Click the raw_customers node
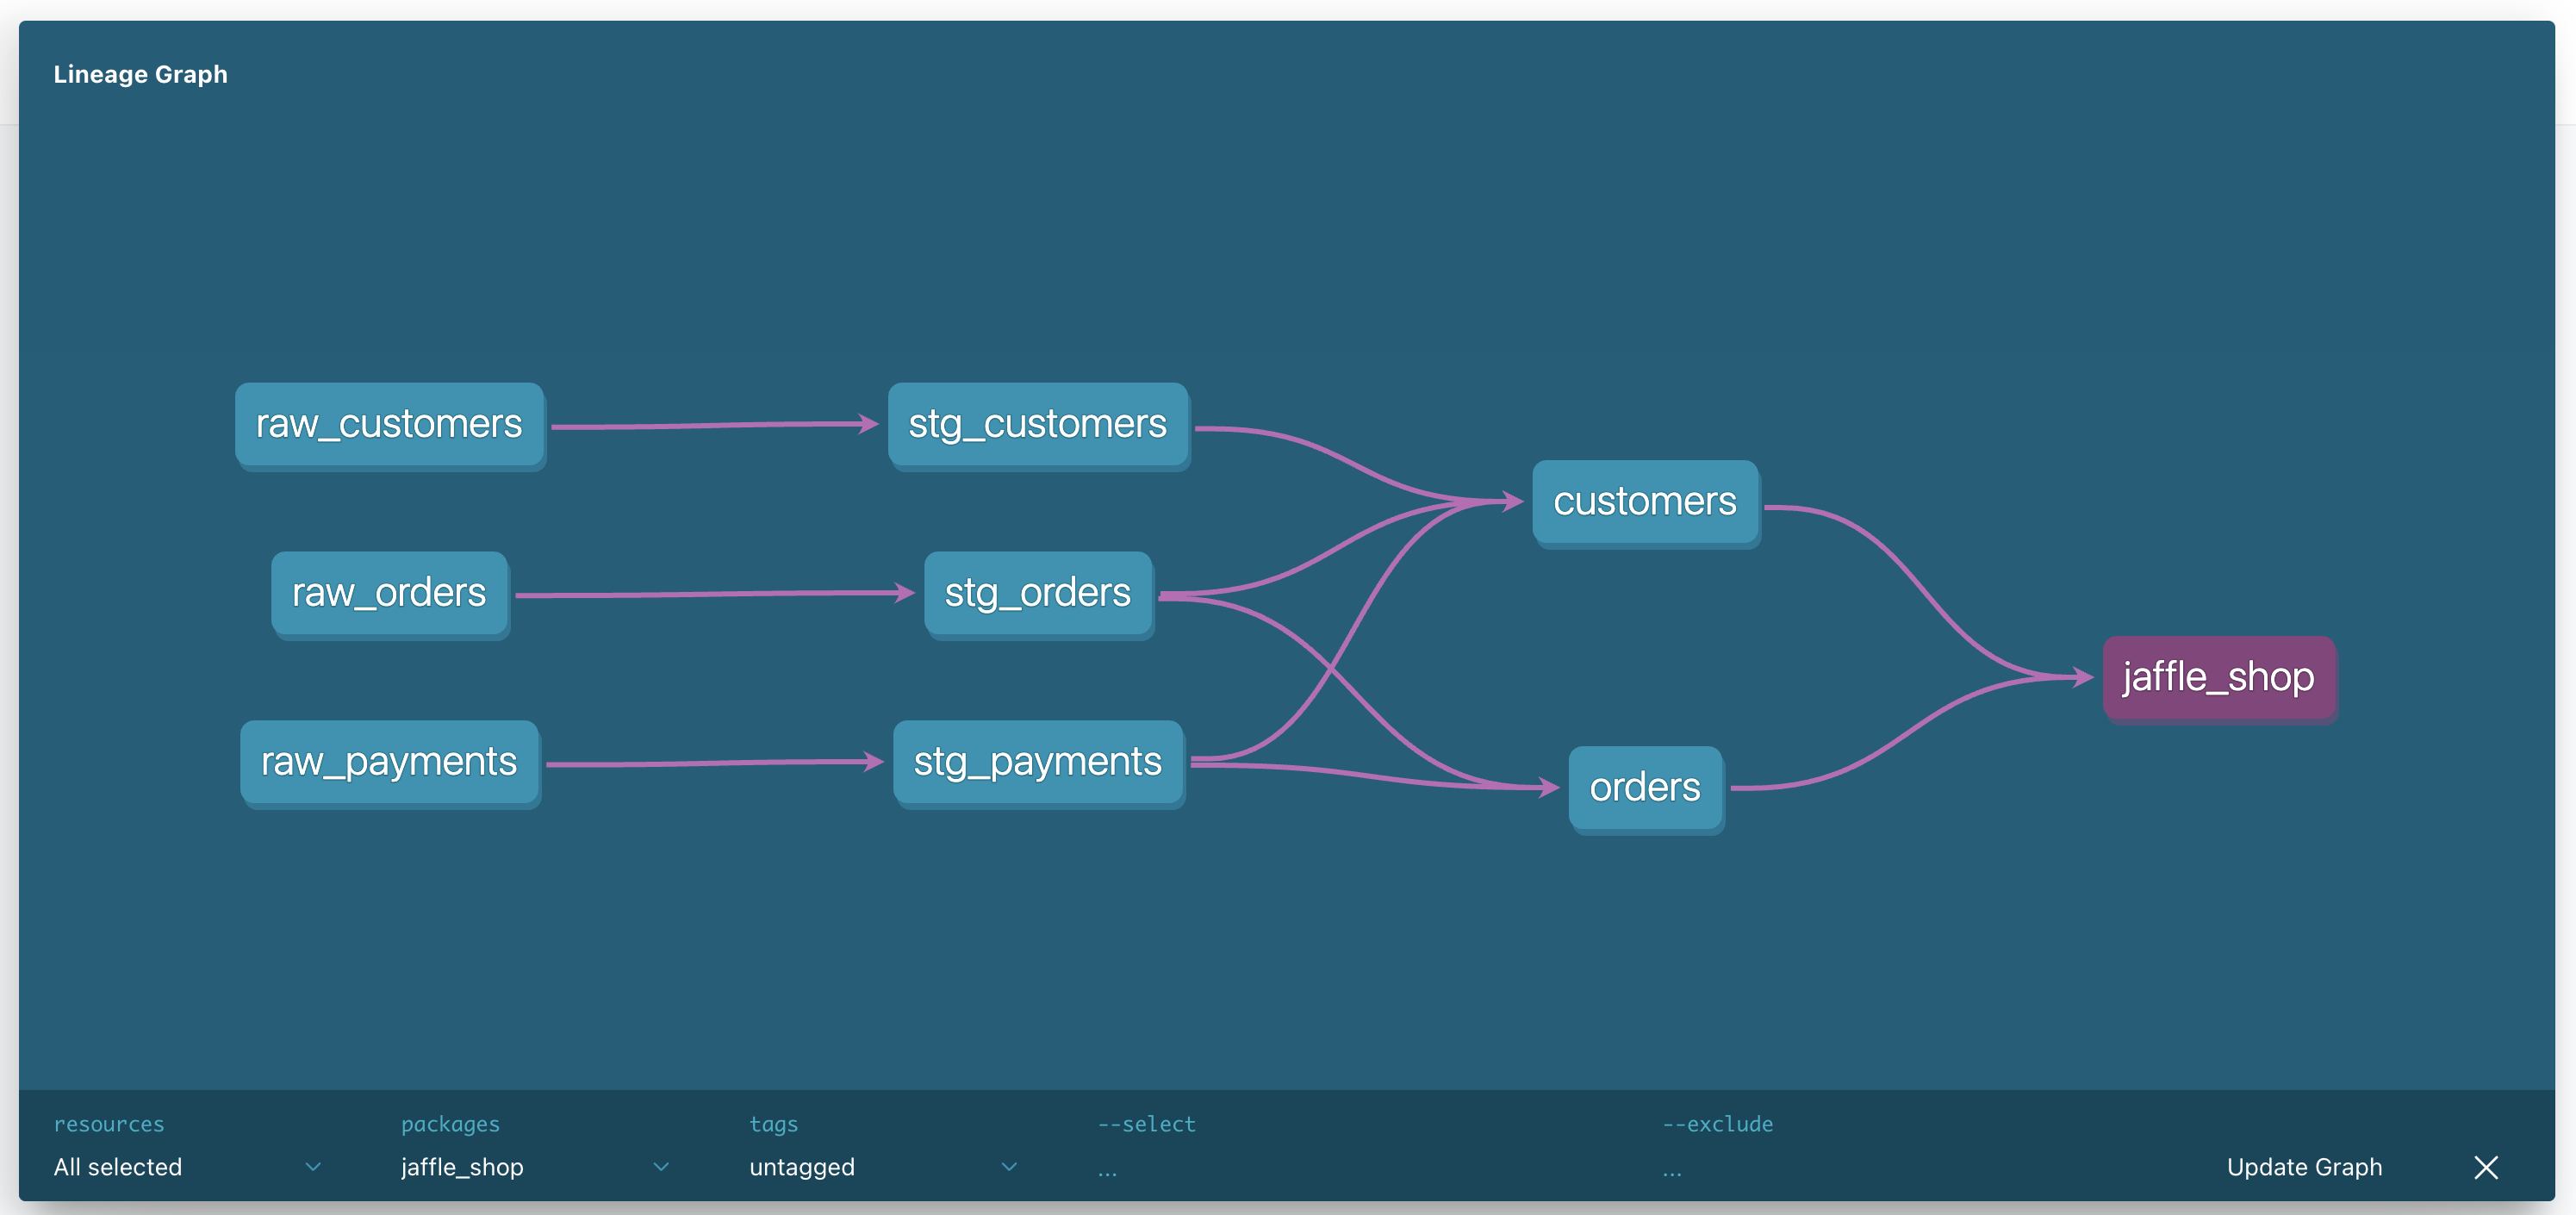 (389, 424)
